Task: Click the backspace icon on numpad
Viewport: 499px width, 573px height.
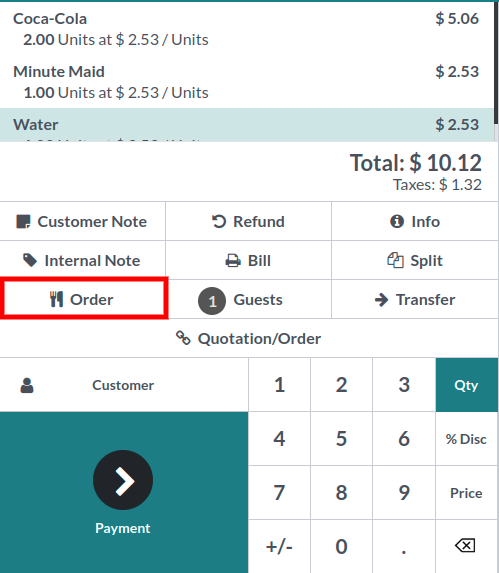Action: coord(465,546)
